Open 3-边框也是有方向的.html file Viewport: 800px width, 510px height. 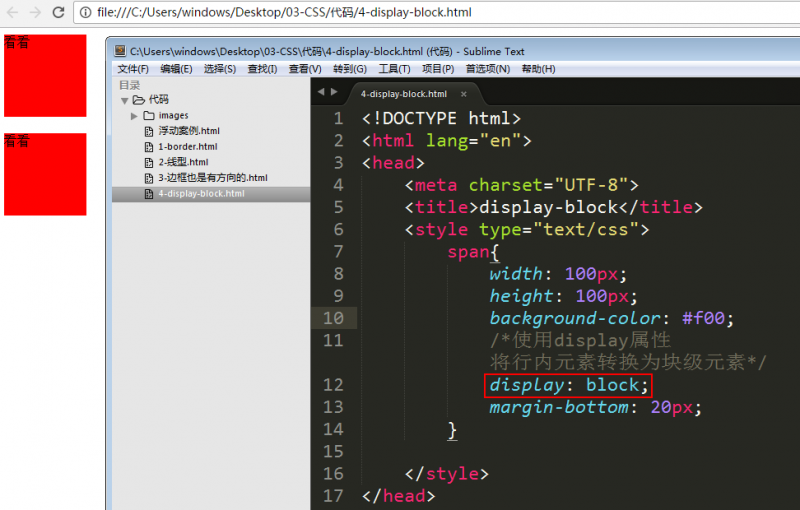[212, 178]
